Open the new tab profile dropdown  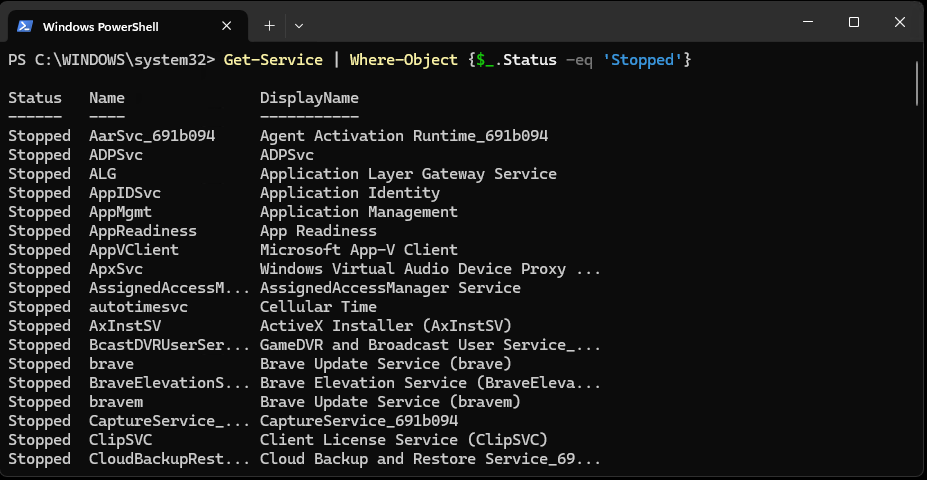coord(299,25)
